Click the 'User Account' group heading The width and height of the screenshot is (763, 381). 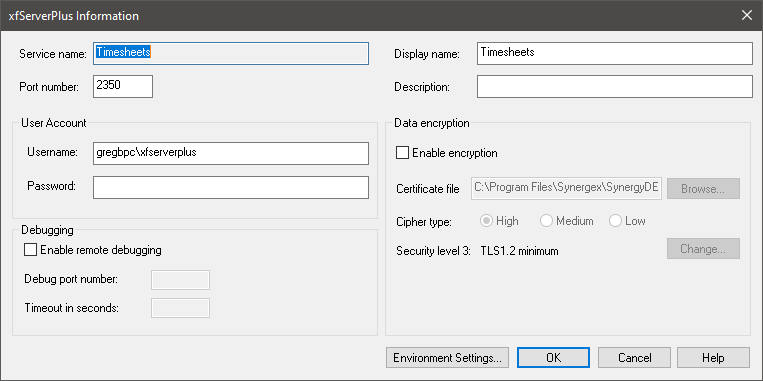click(x=54, y=123)
